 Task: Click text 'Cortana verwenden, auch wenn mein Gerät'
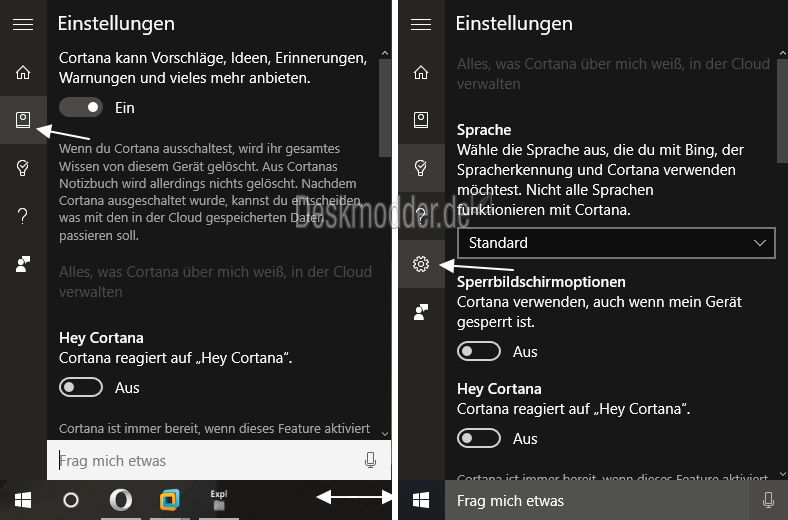pyautogui.click(x=599, y=302)
